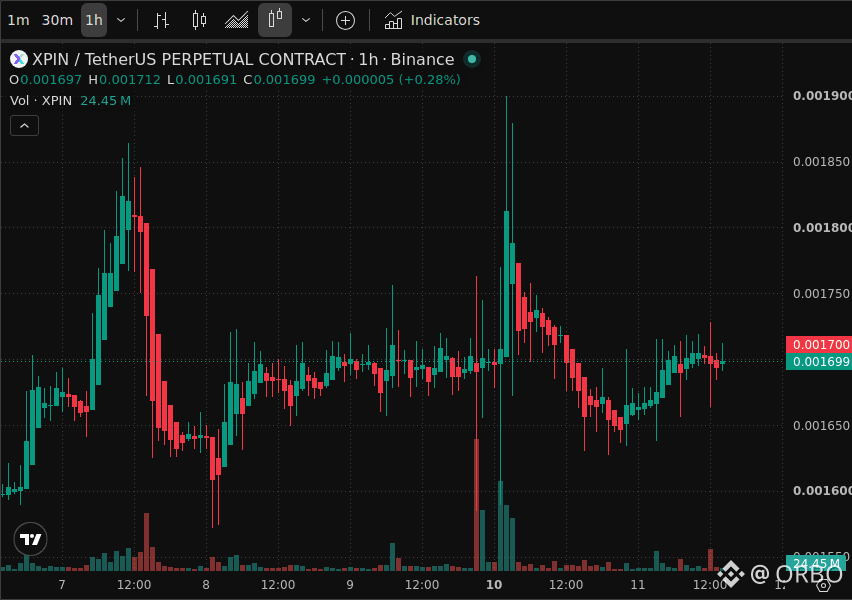Click the XPIN symbol logo icon

click(x=19, y=59)
